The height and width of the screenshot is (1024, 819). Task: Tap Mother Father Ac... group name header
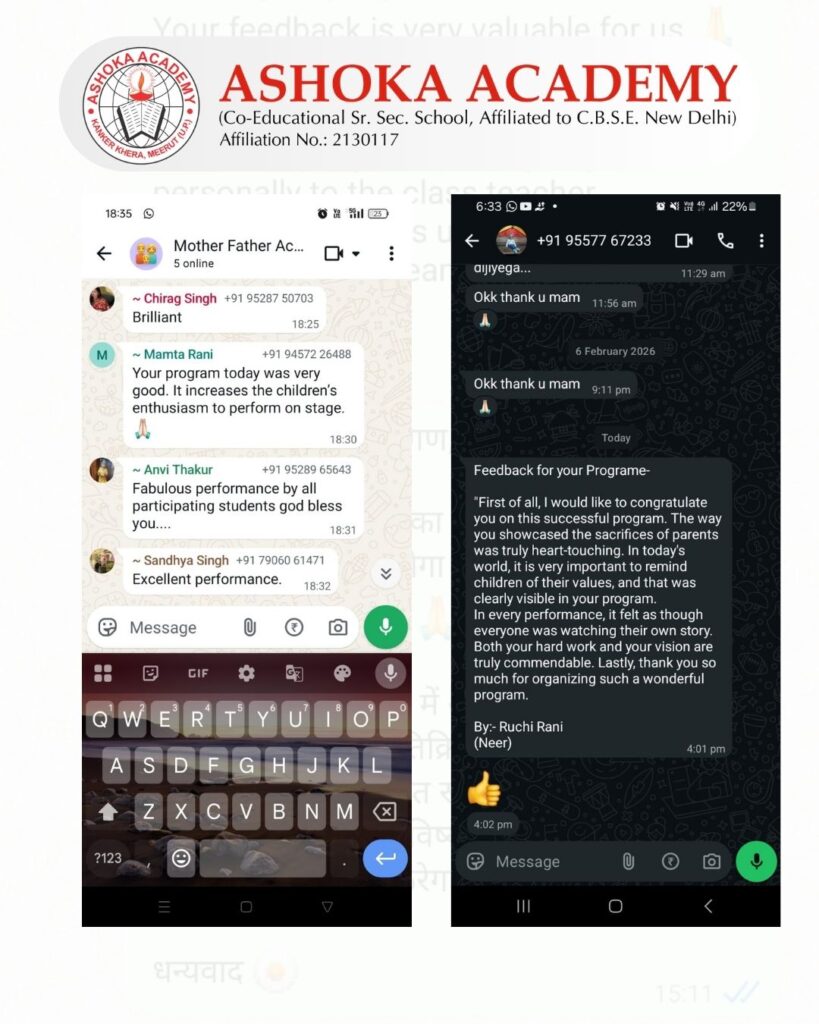[238, 246]
